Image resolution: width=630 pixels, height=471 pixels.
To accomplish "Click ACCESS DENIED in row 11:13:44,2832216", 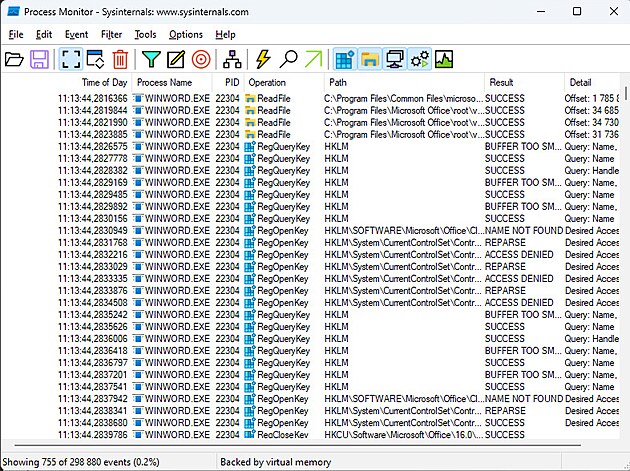I will click(519, 255).
